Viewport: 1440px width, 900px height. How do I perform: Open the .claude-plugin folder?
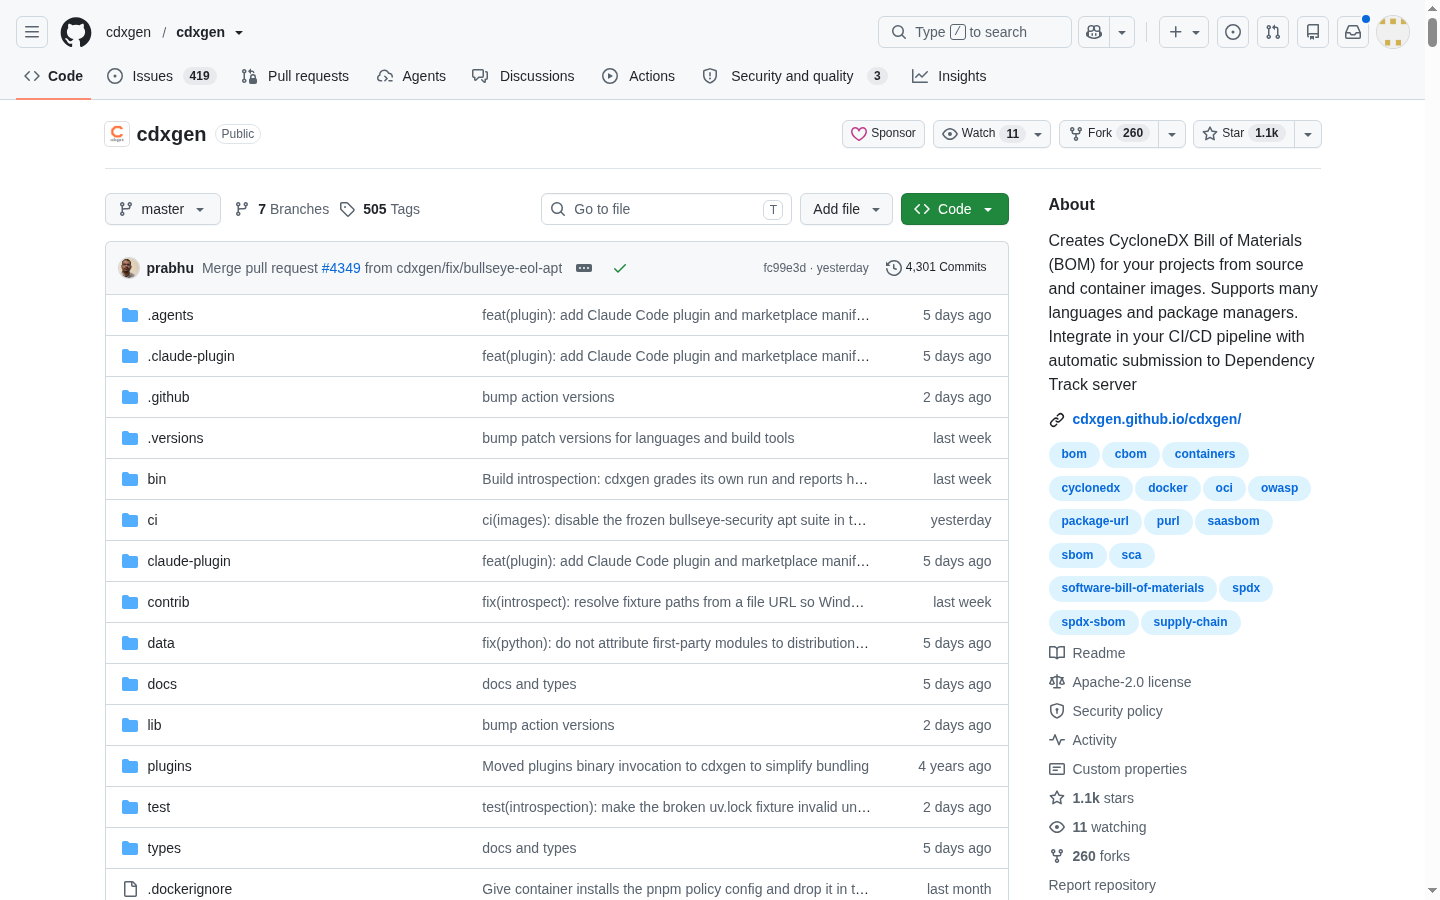pos(191,356)
